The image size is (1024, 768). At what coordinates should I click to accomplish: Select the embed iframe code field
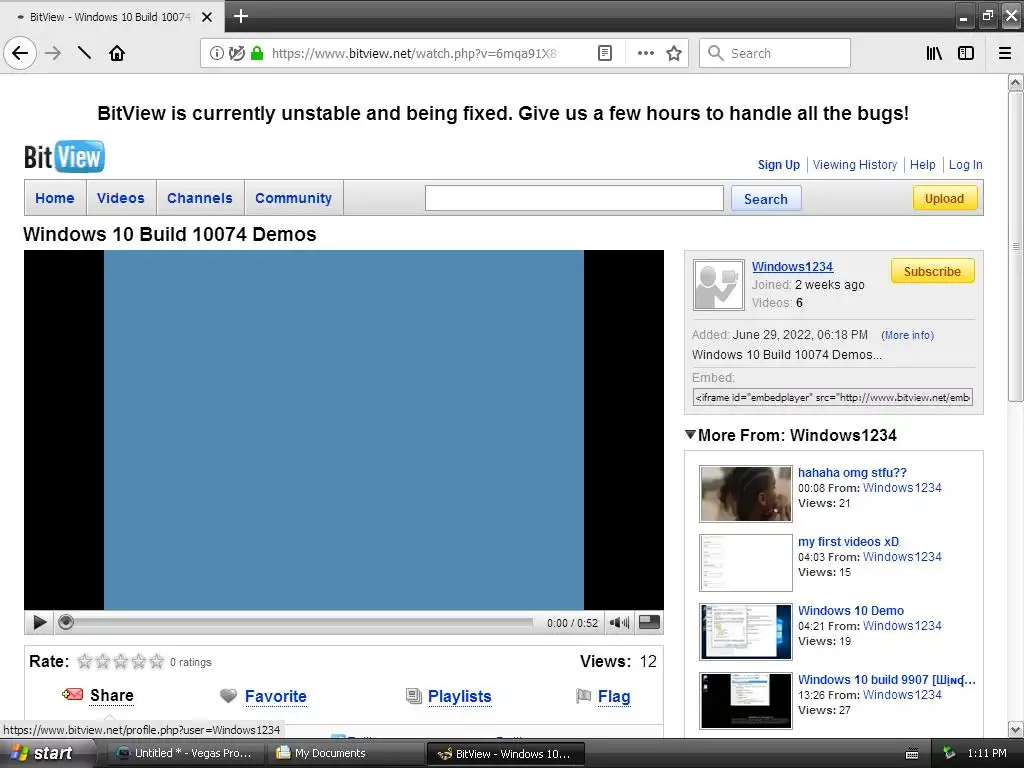(x=833, y=397)
